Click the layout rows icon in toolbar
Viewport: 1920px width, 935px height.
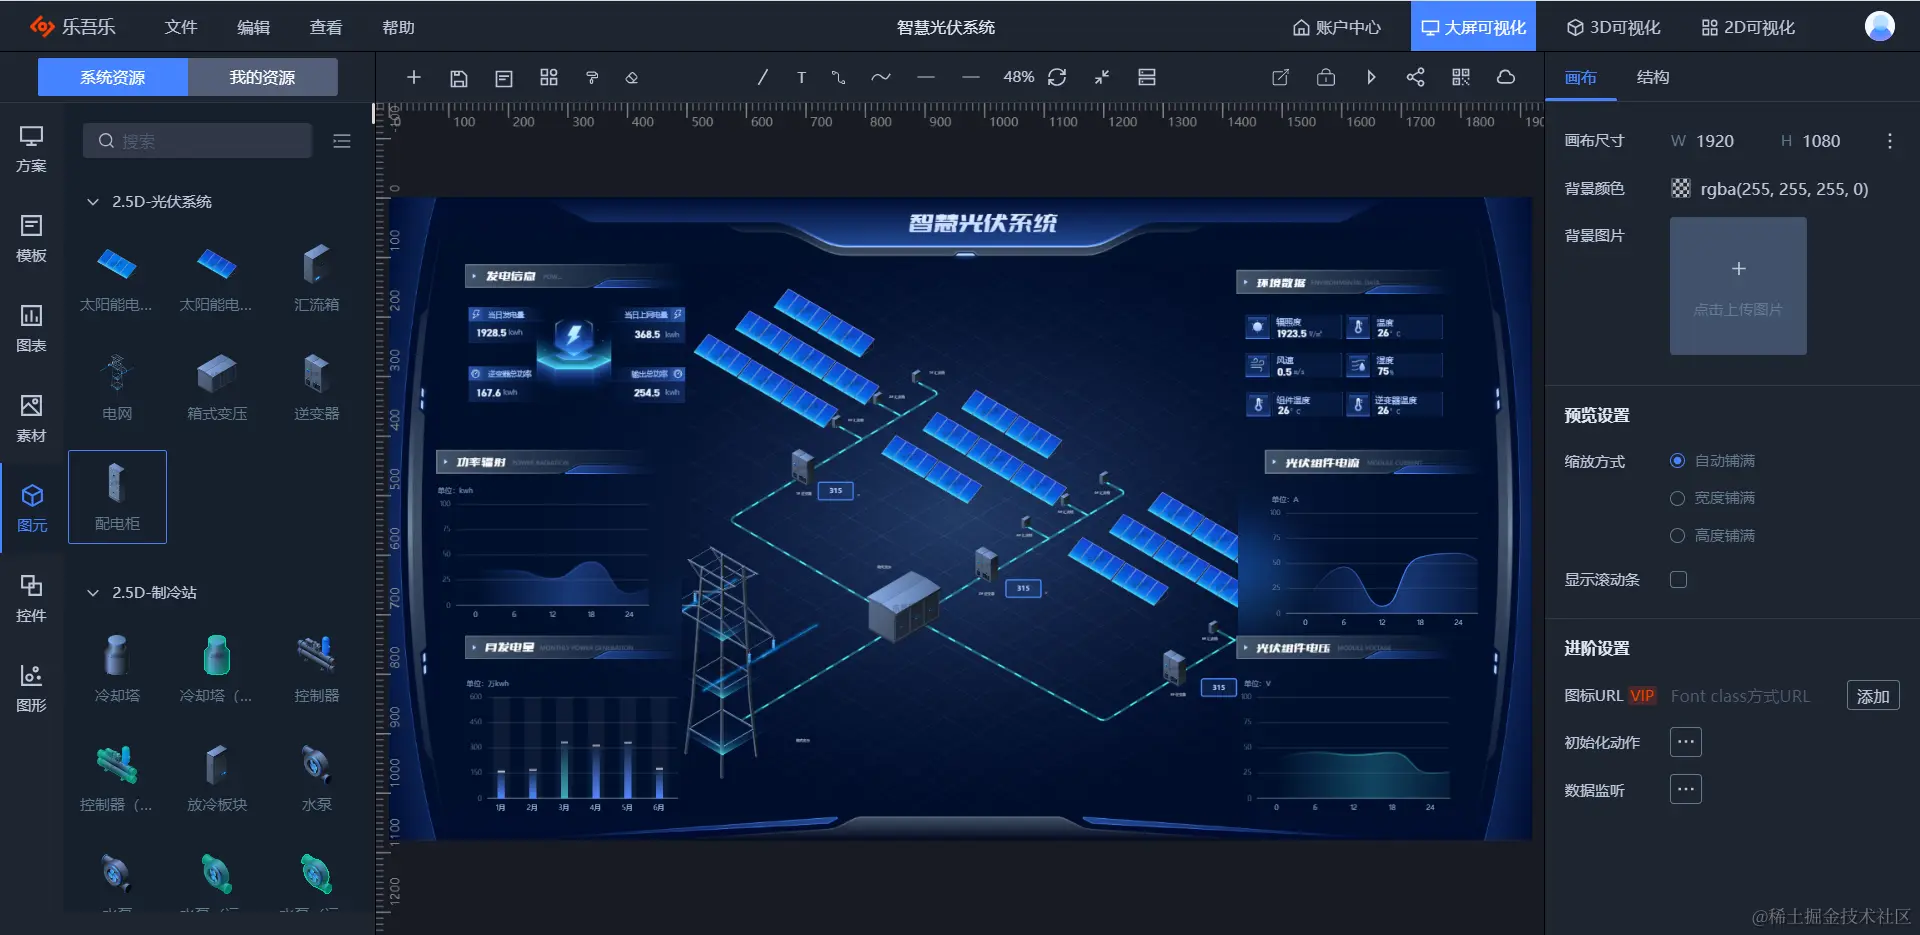tap(1147, 77)
